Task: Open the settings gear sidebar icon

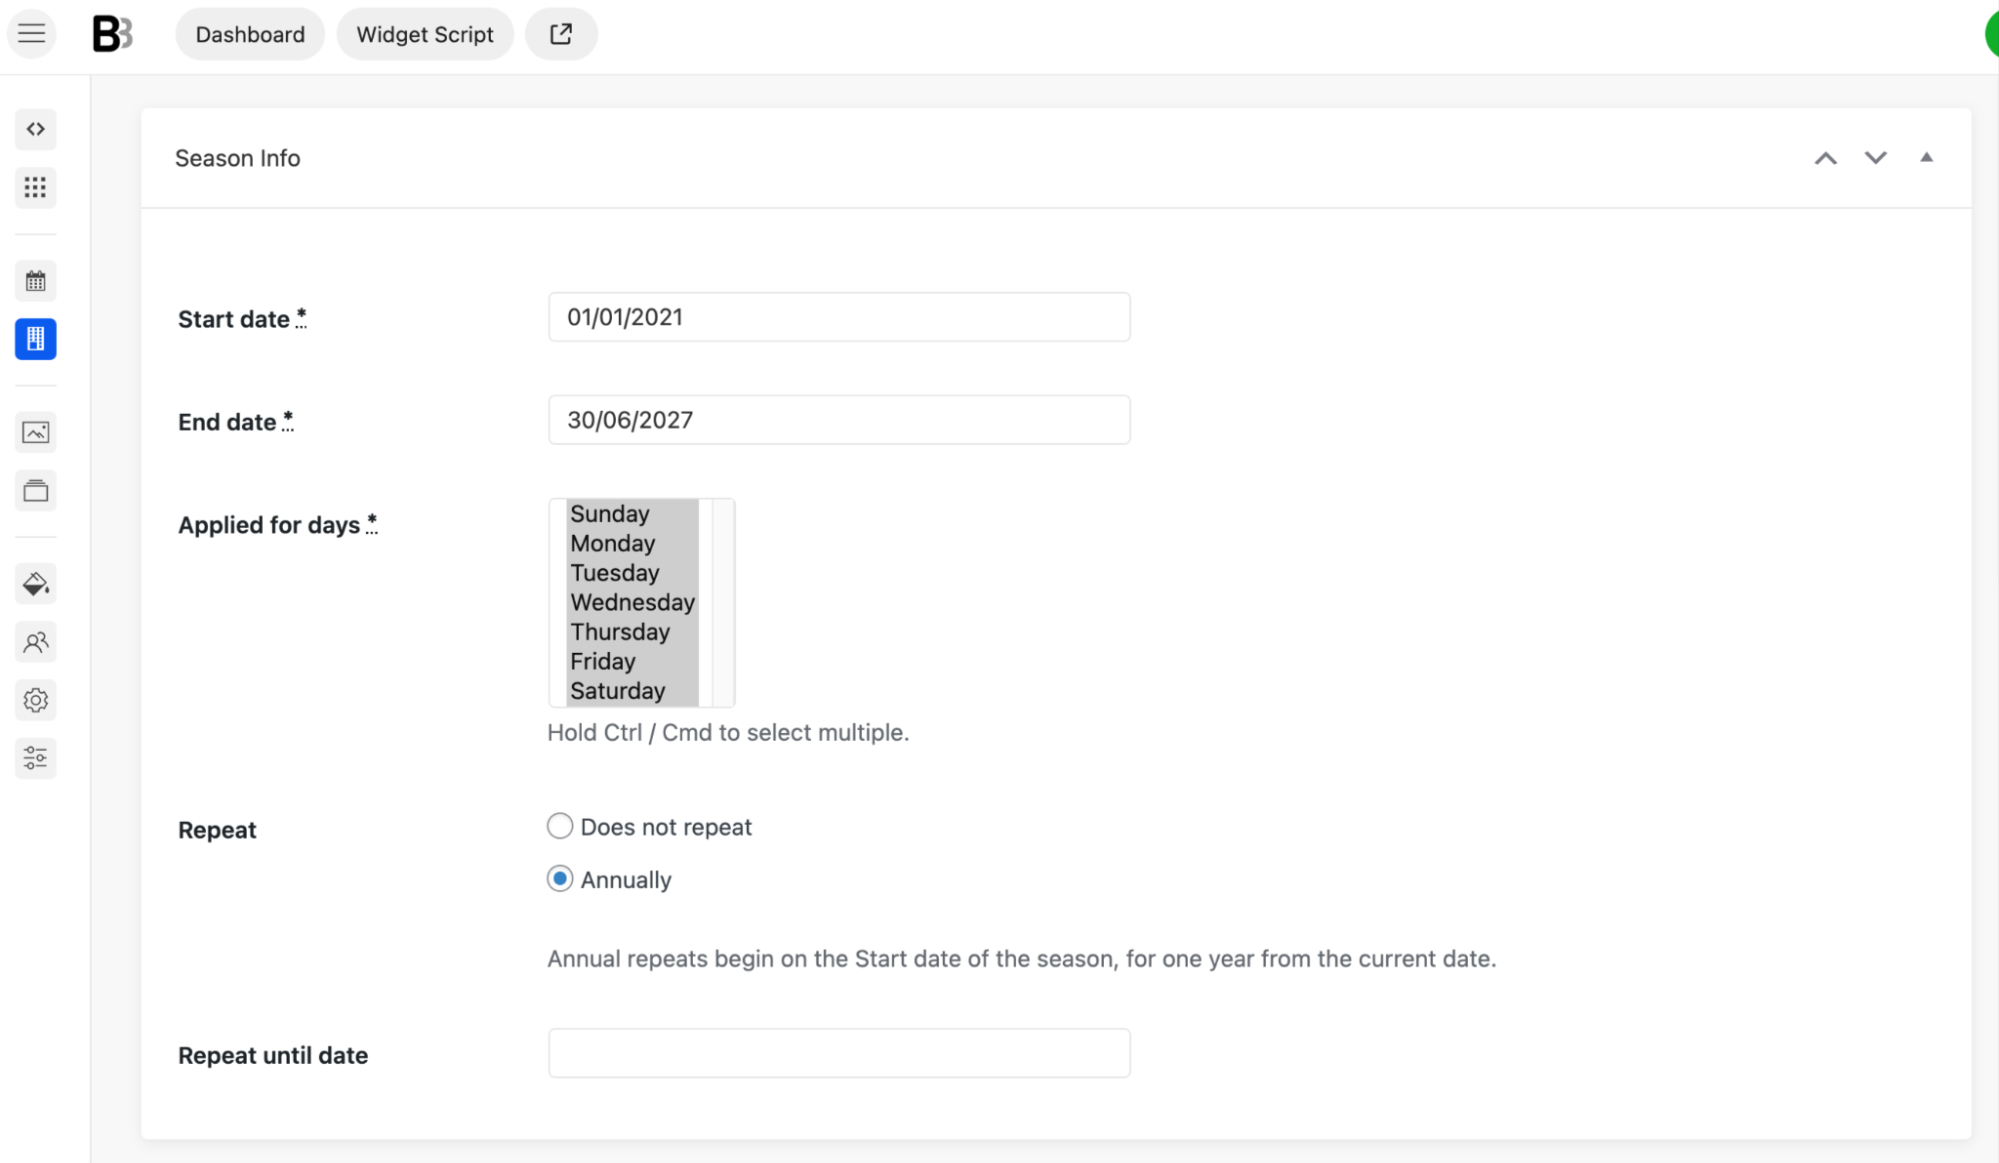Action: (36, 700)
